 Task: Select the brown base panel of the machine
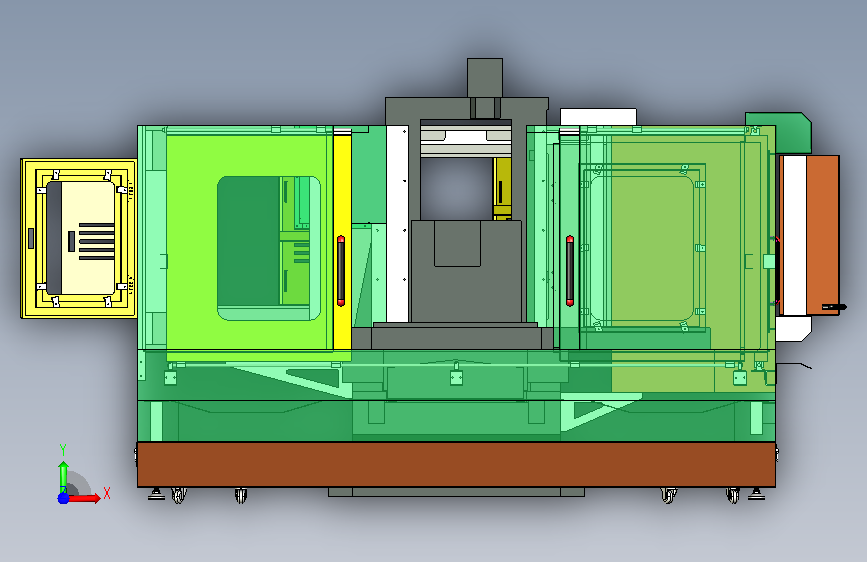(456, 465)
